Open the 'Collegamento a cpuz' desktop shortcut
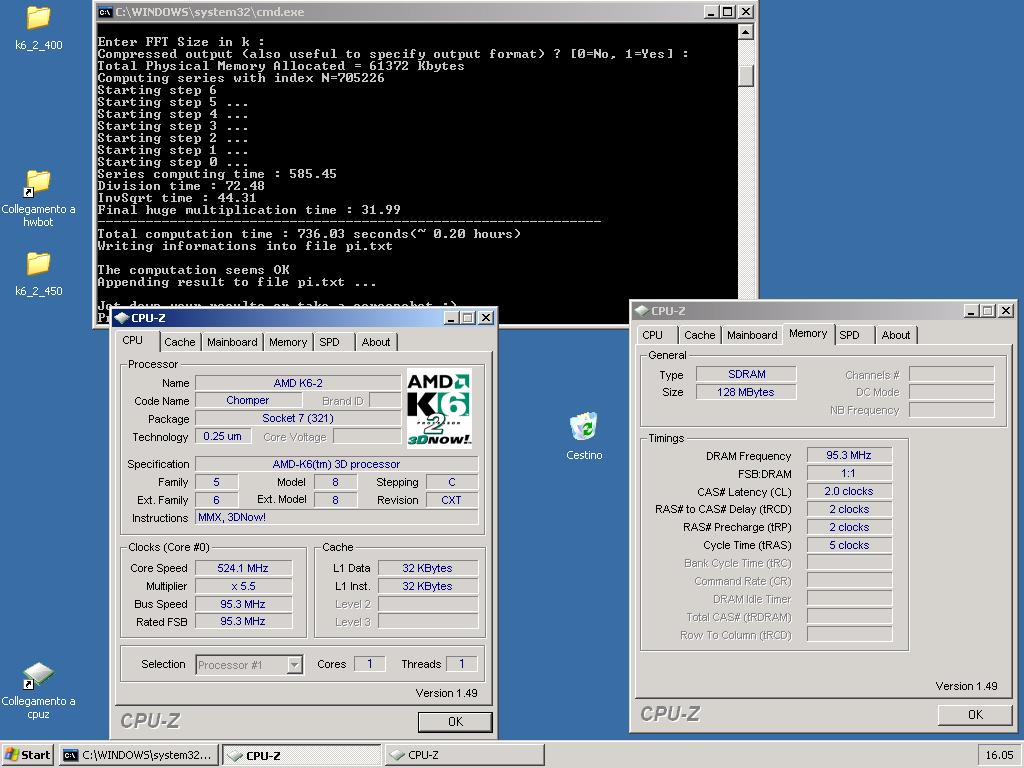 click(38, 676)
